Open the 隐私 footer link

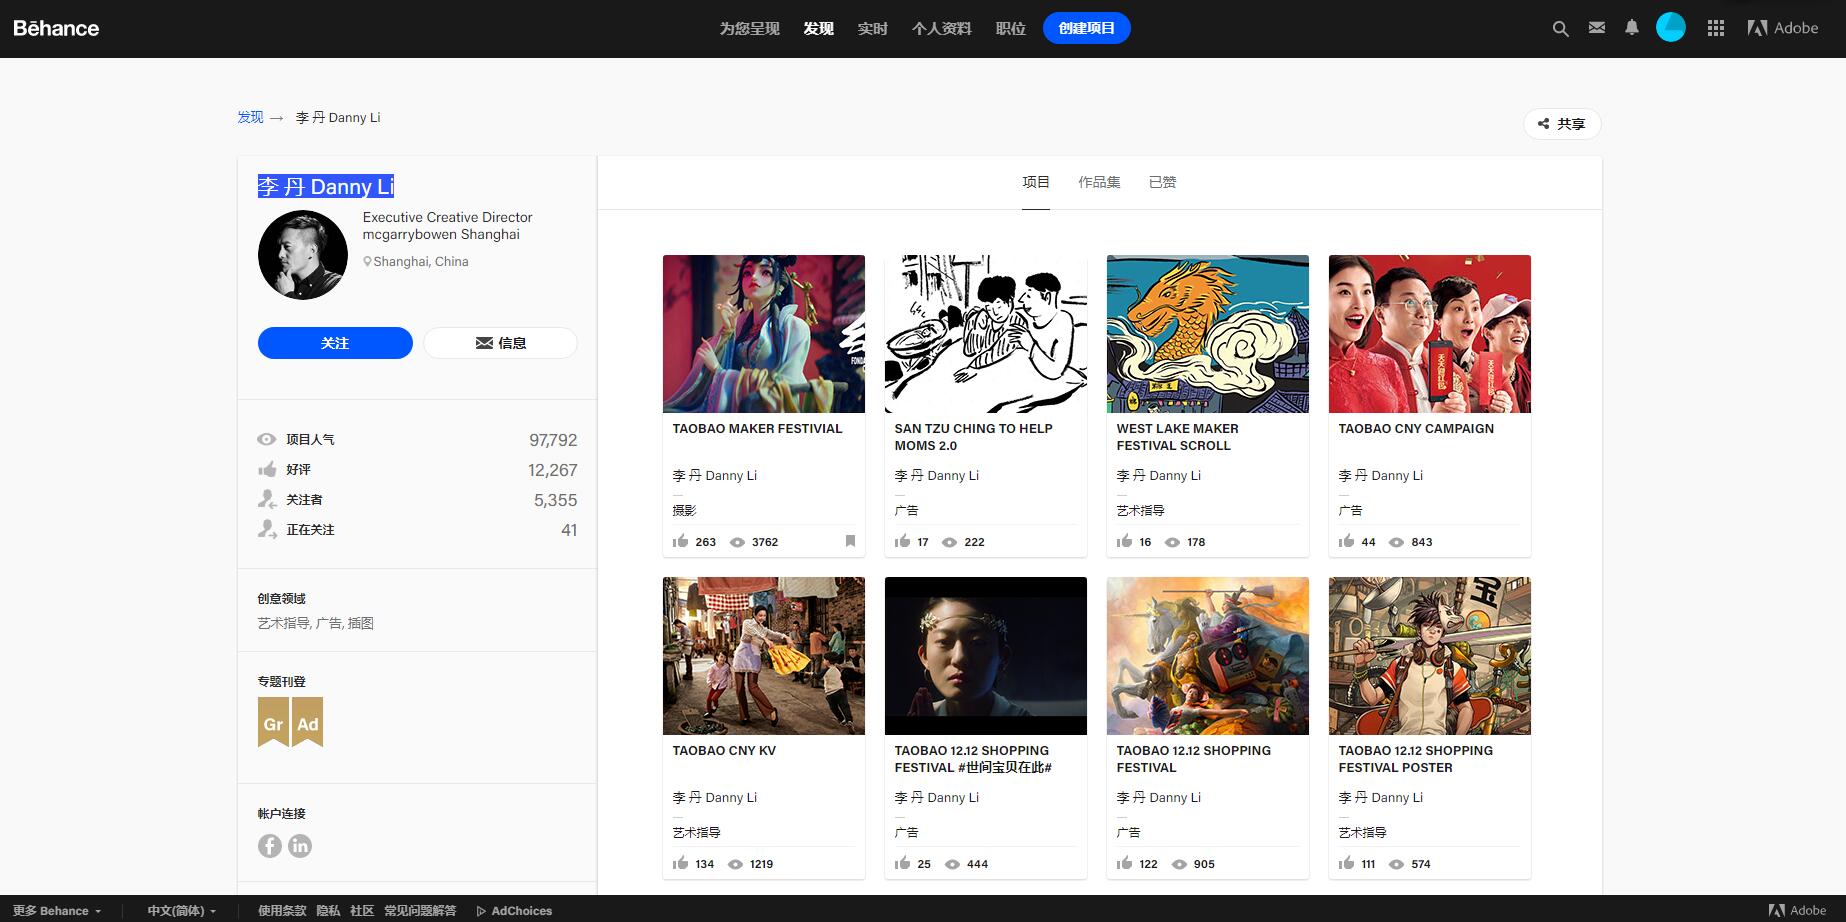(x=328, y=910)
